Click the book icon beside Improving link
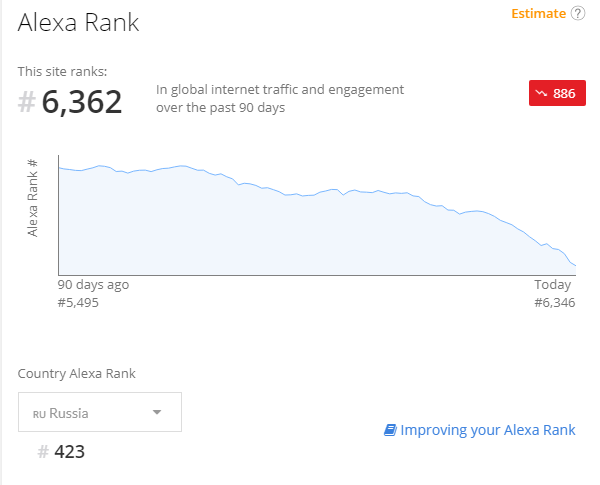 (x=390, y=430)
